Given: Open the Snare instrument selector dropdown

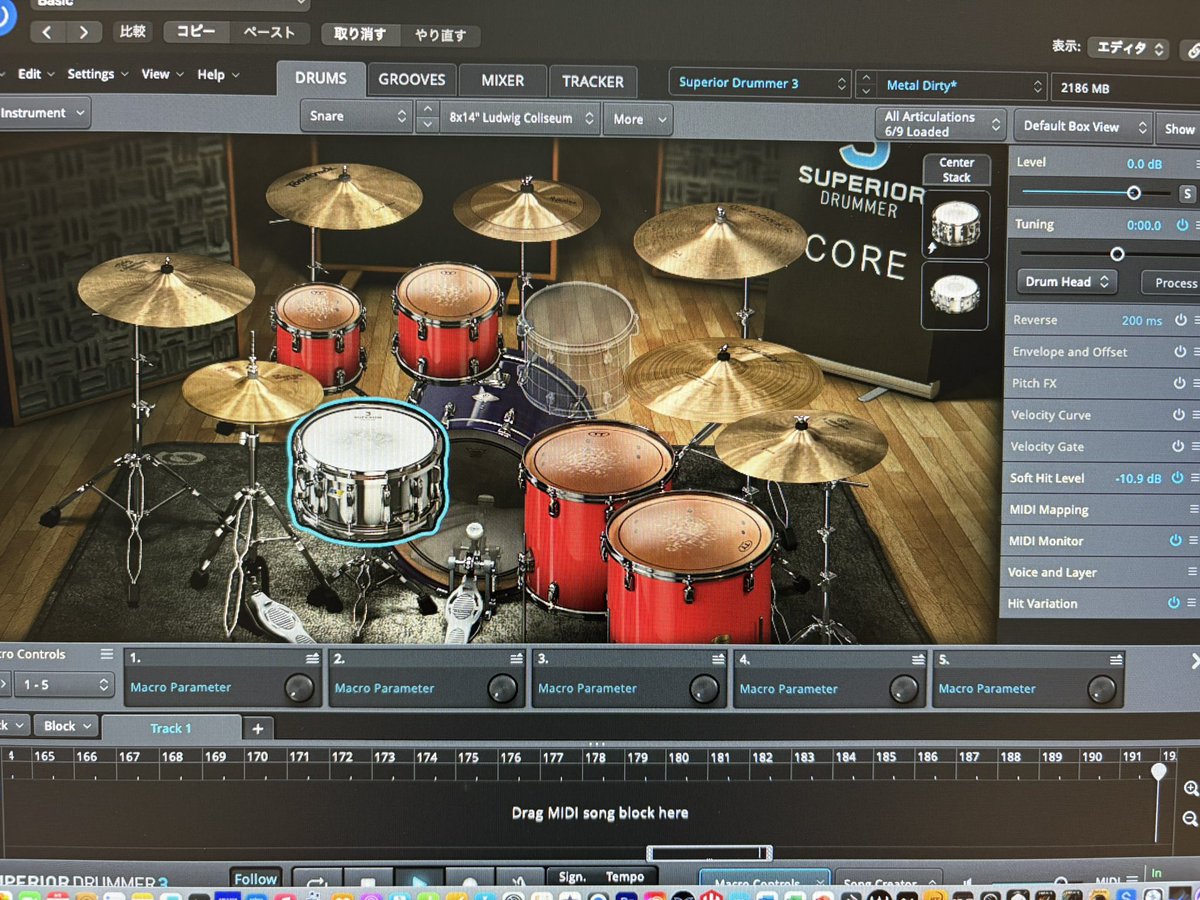Looking at the screenshot, I should (356, 117).
